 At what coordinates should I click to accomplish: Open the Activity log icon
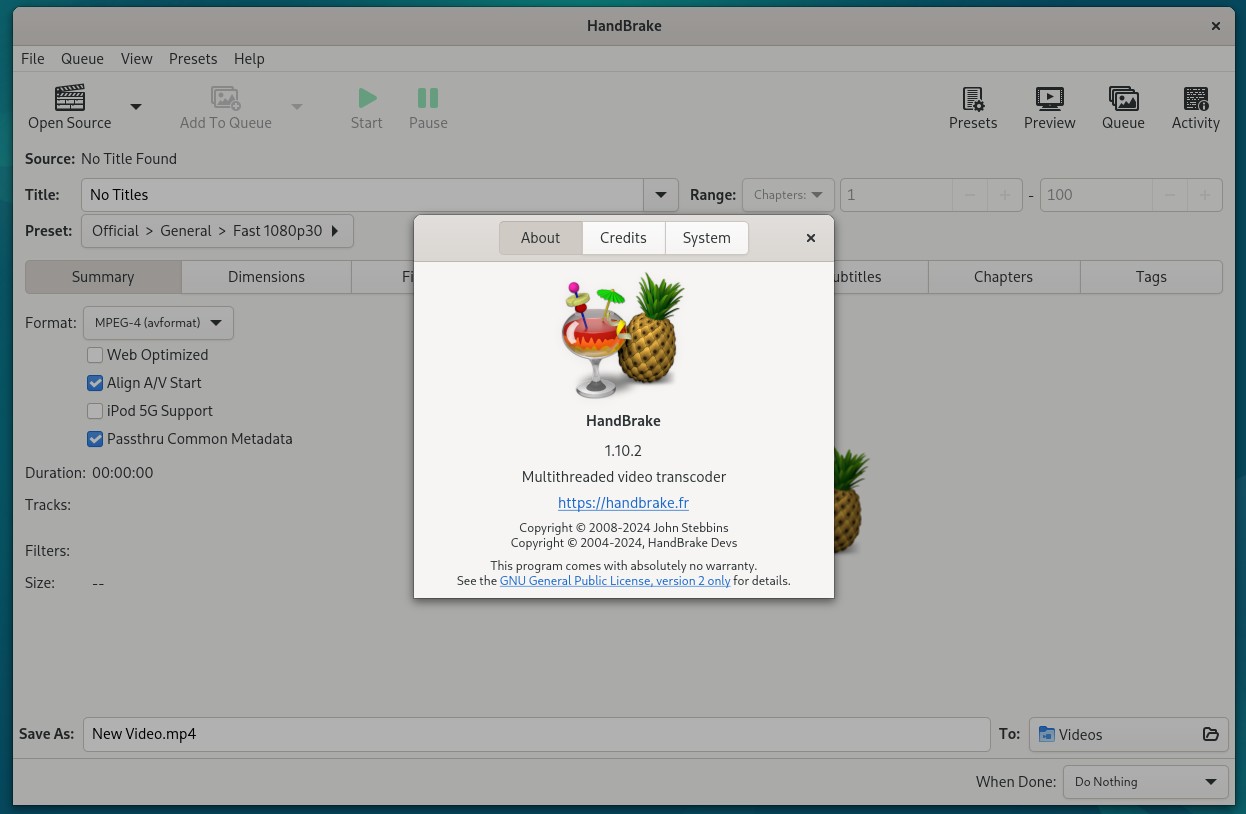coord(1196,98)
